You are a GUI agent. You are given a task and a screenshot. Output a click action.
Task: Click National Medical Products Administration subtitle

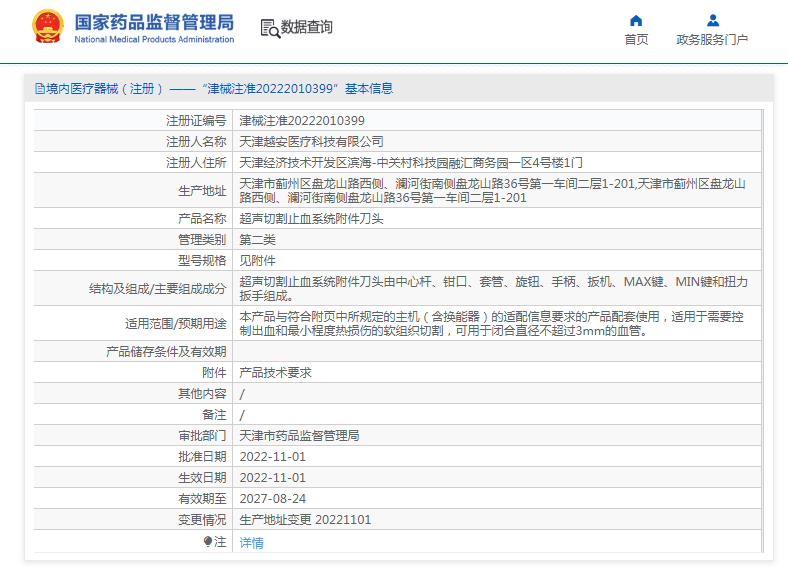click(x=154, y=39)
